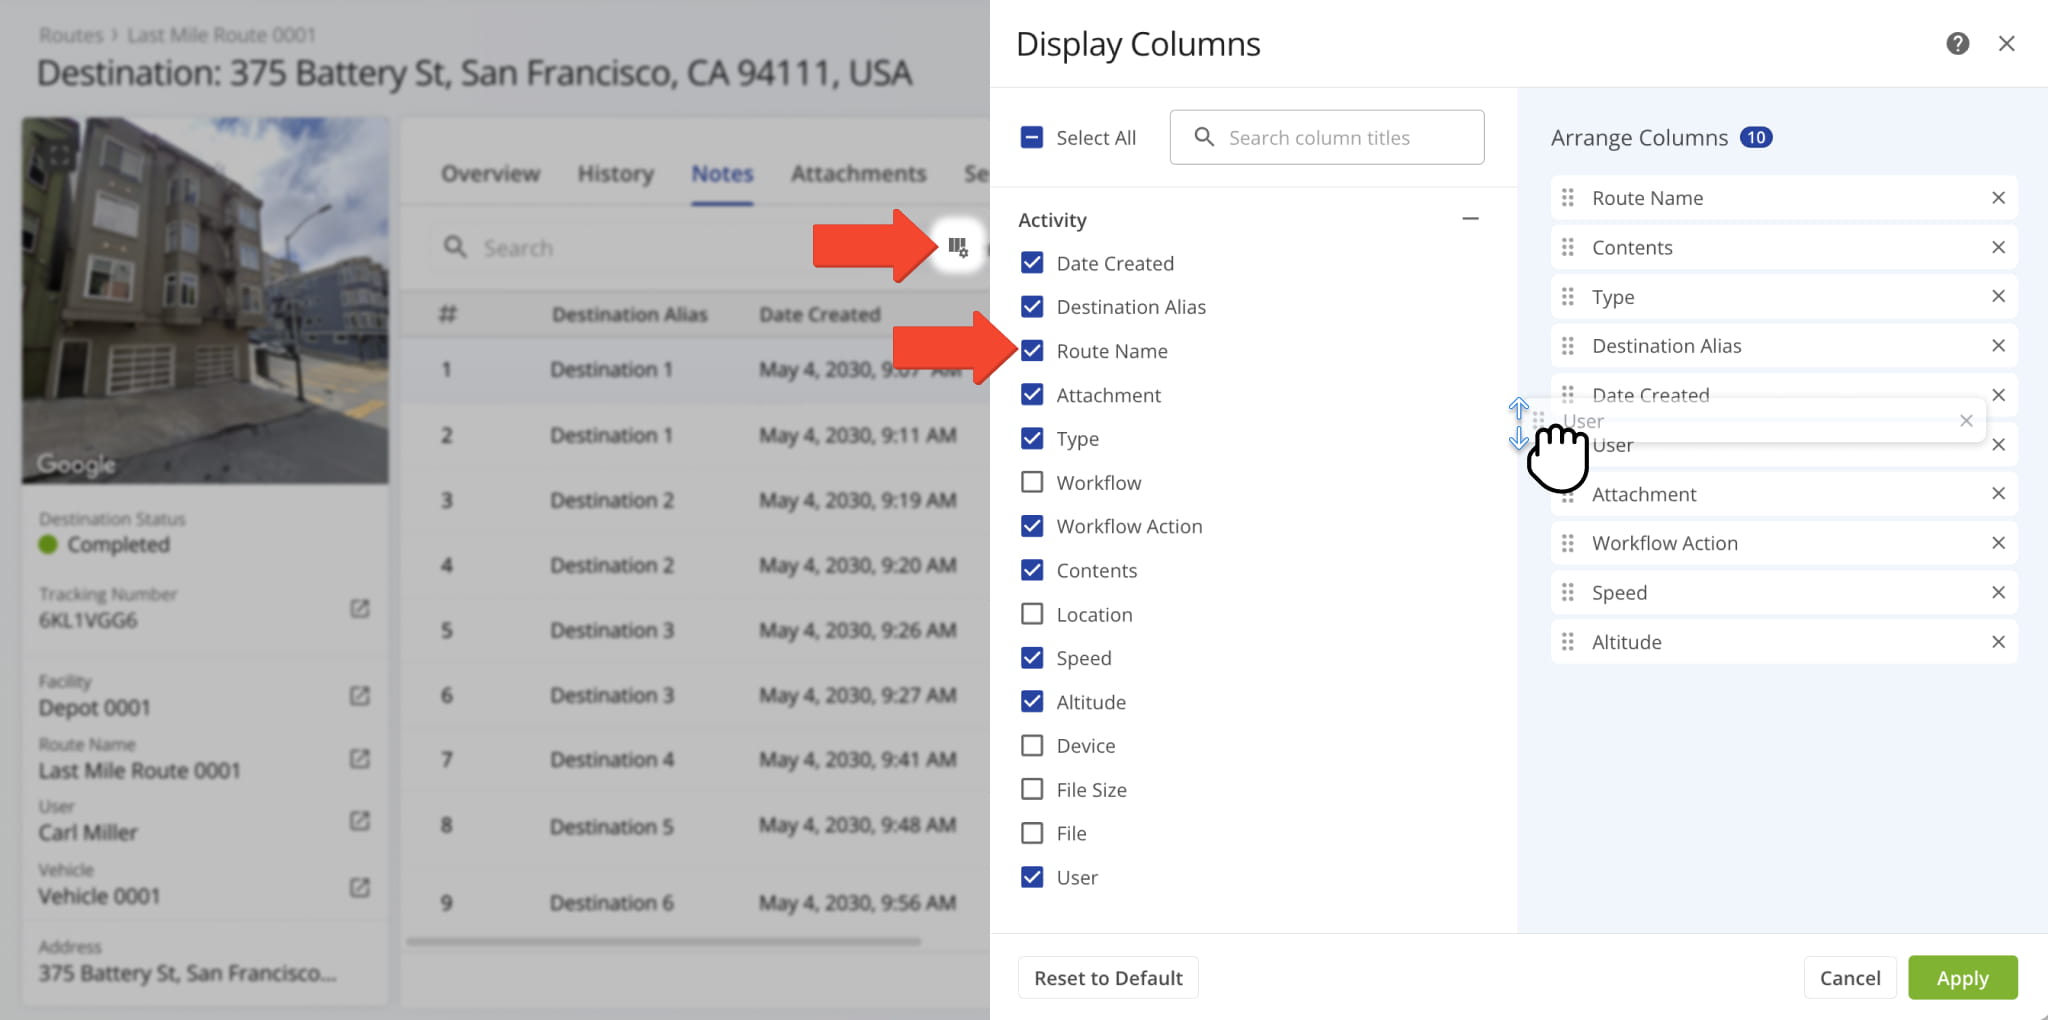
Task: Open Tracking Number external link icon
Action: pos(360,608)
